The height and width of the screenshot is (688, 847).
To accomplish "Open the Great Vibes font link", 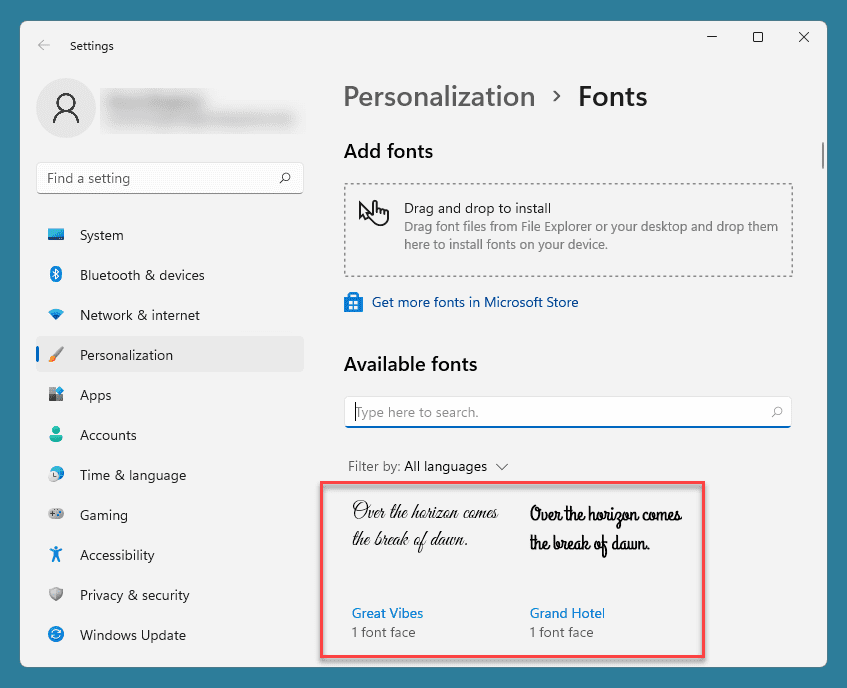I will 387,613.
